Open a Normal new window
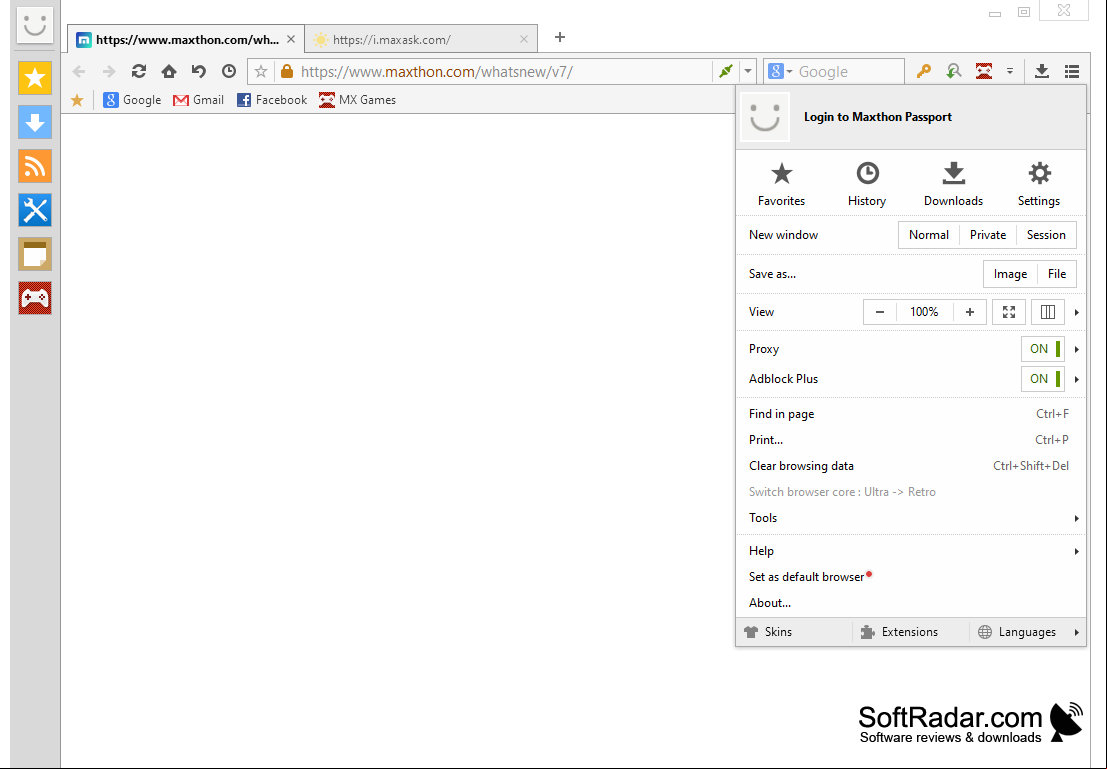The height and width of the screenshot is (769, 1107). [x=928, y=235]
